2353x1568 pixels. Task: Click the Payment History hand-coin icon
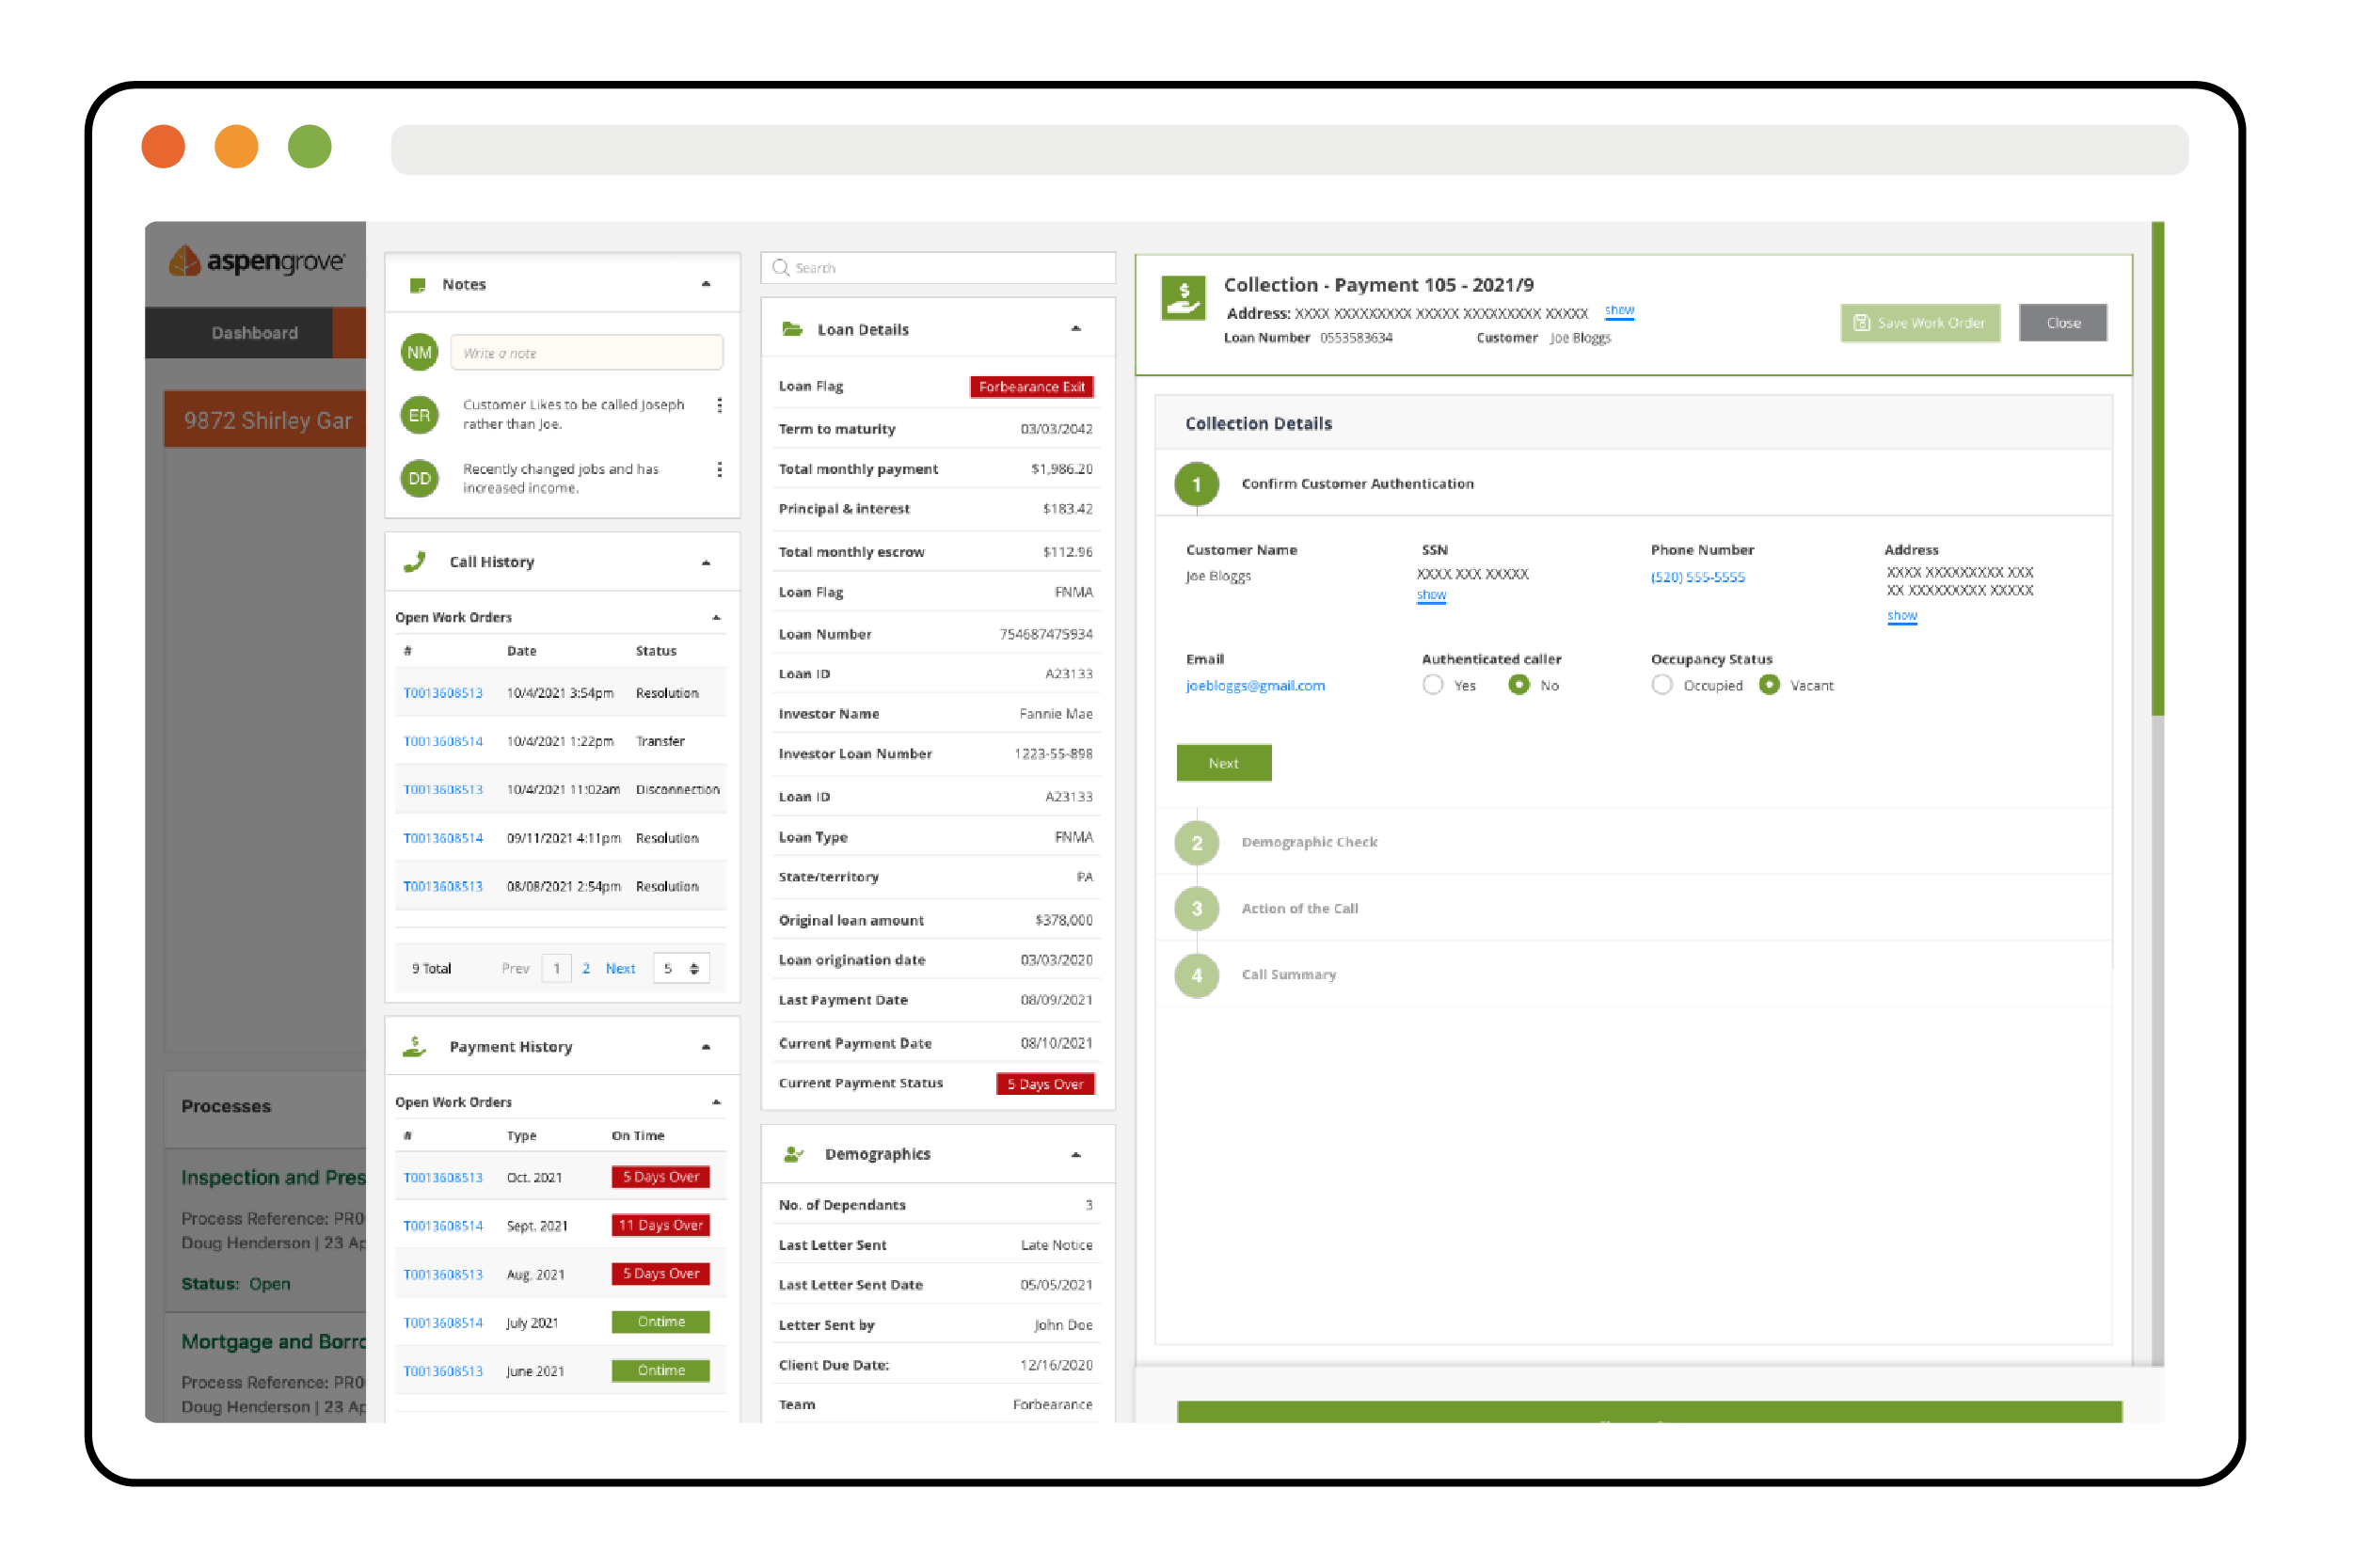415,1047
